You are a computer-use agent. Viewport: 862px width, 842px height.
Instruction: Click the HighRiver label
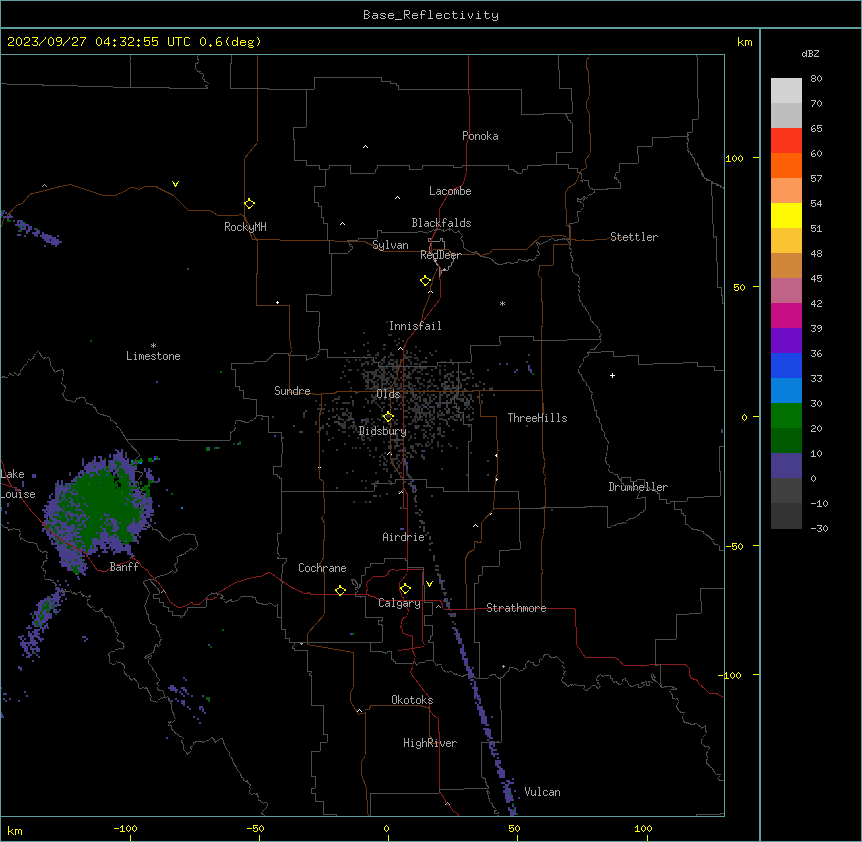(x=430, y=743)
